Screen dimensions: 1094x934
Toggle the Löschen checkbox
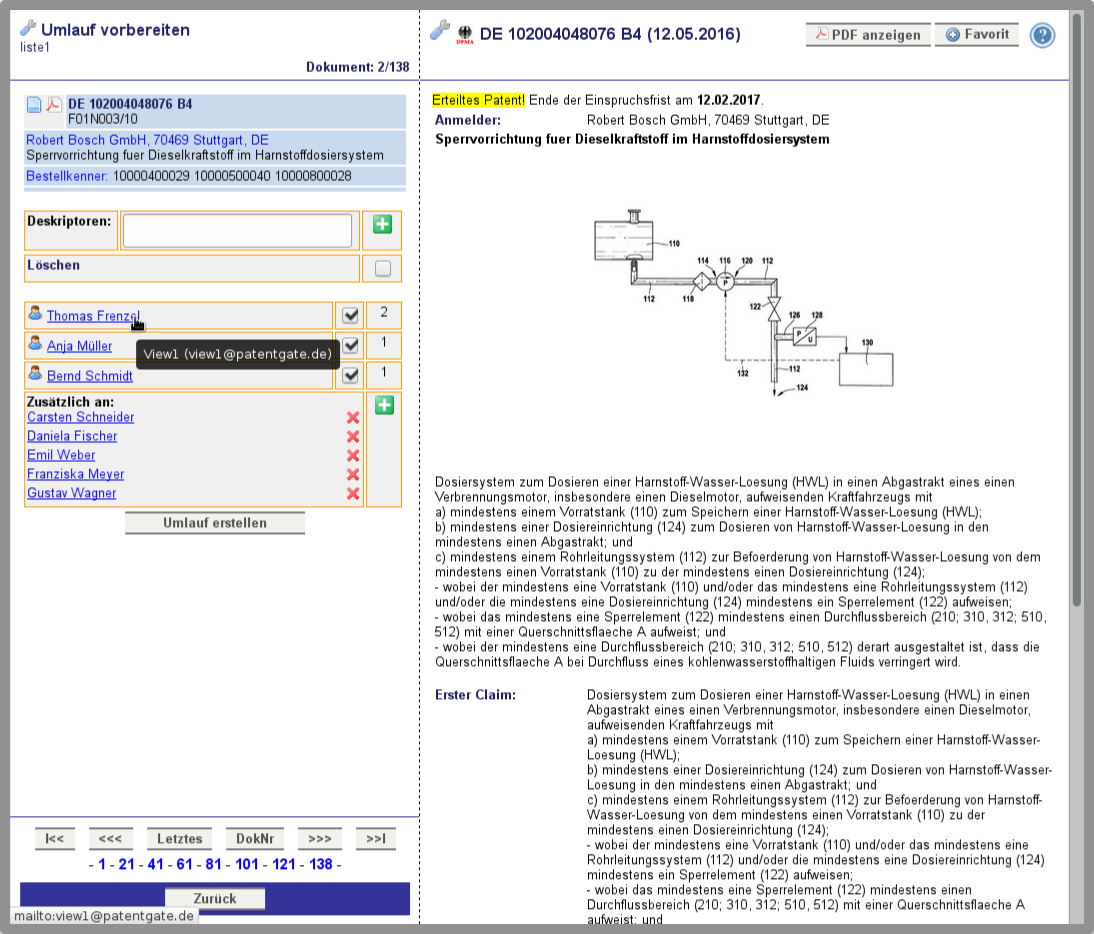382,268
